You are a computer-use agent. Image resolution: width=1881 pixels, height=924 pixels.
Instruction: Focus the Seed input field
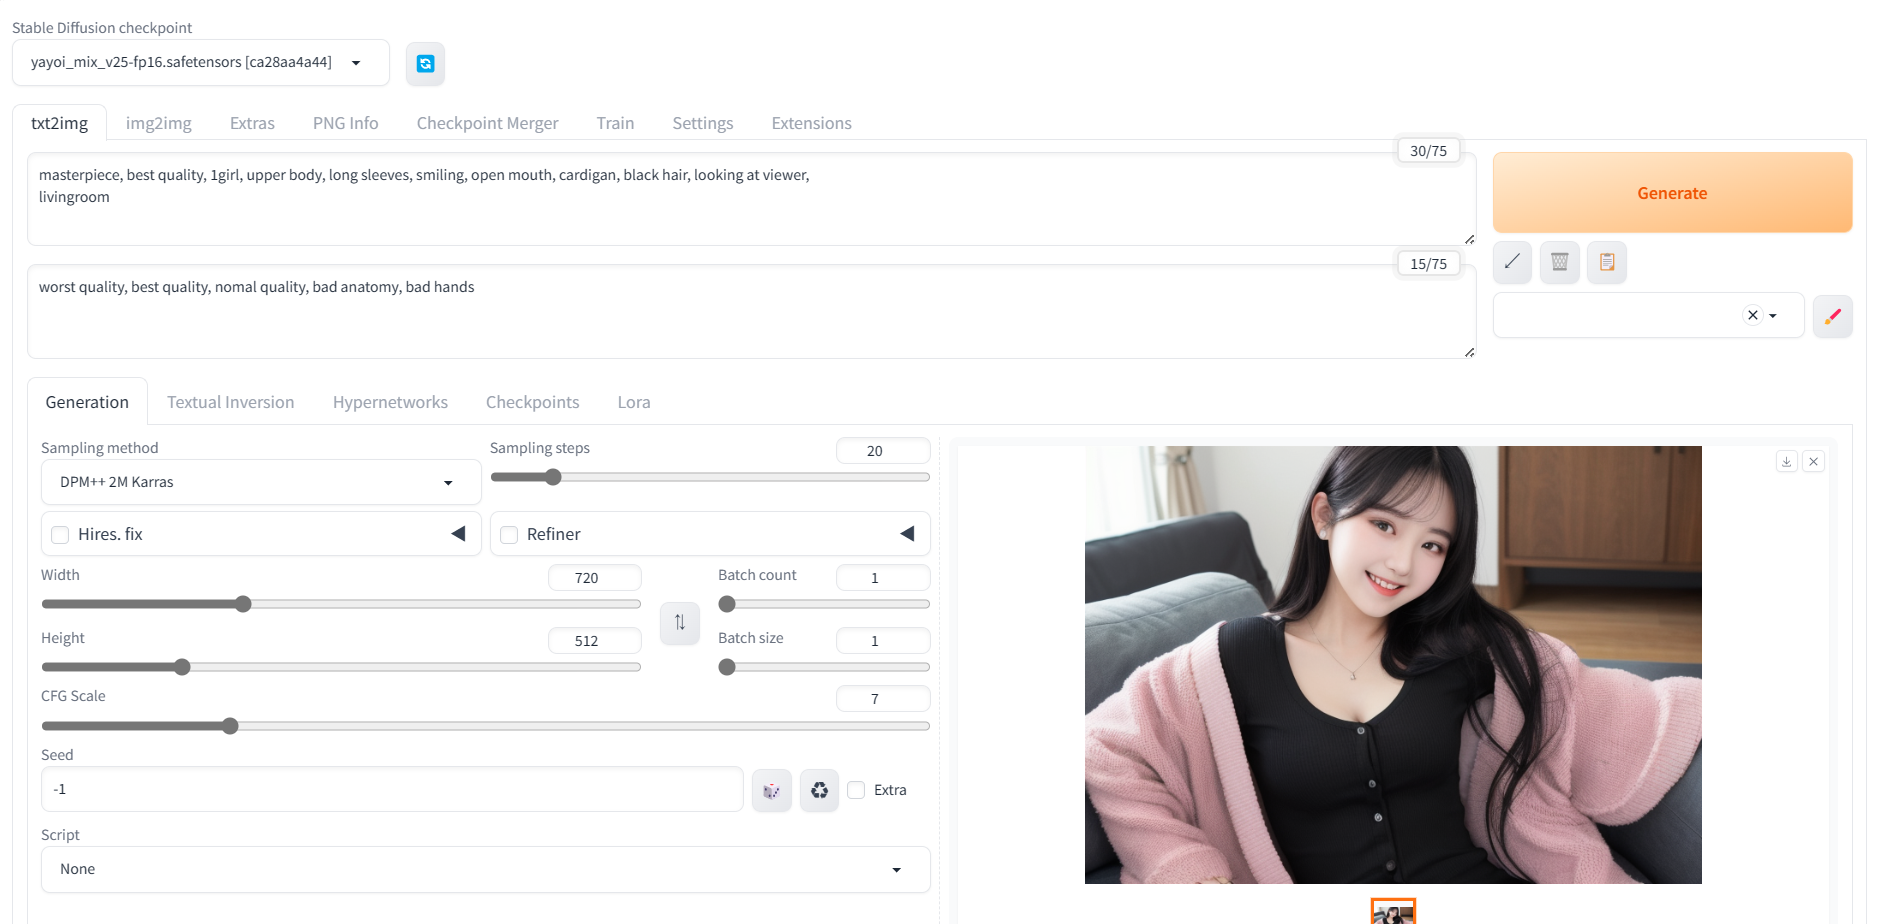coord(392,790)
